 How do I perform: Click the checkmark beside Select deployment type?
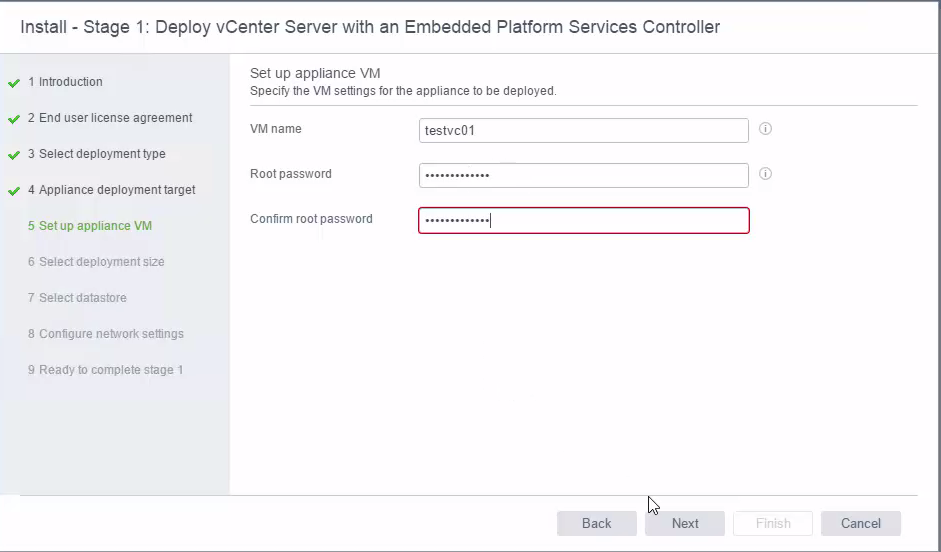coord(14,155)
